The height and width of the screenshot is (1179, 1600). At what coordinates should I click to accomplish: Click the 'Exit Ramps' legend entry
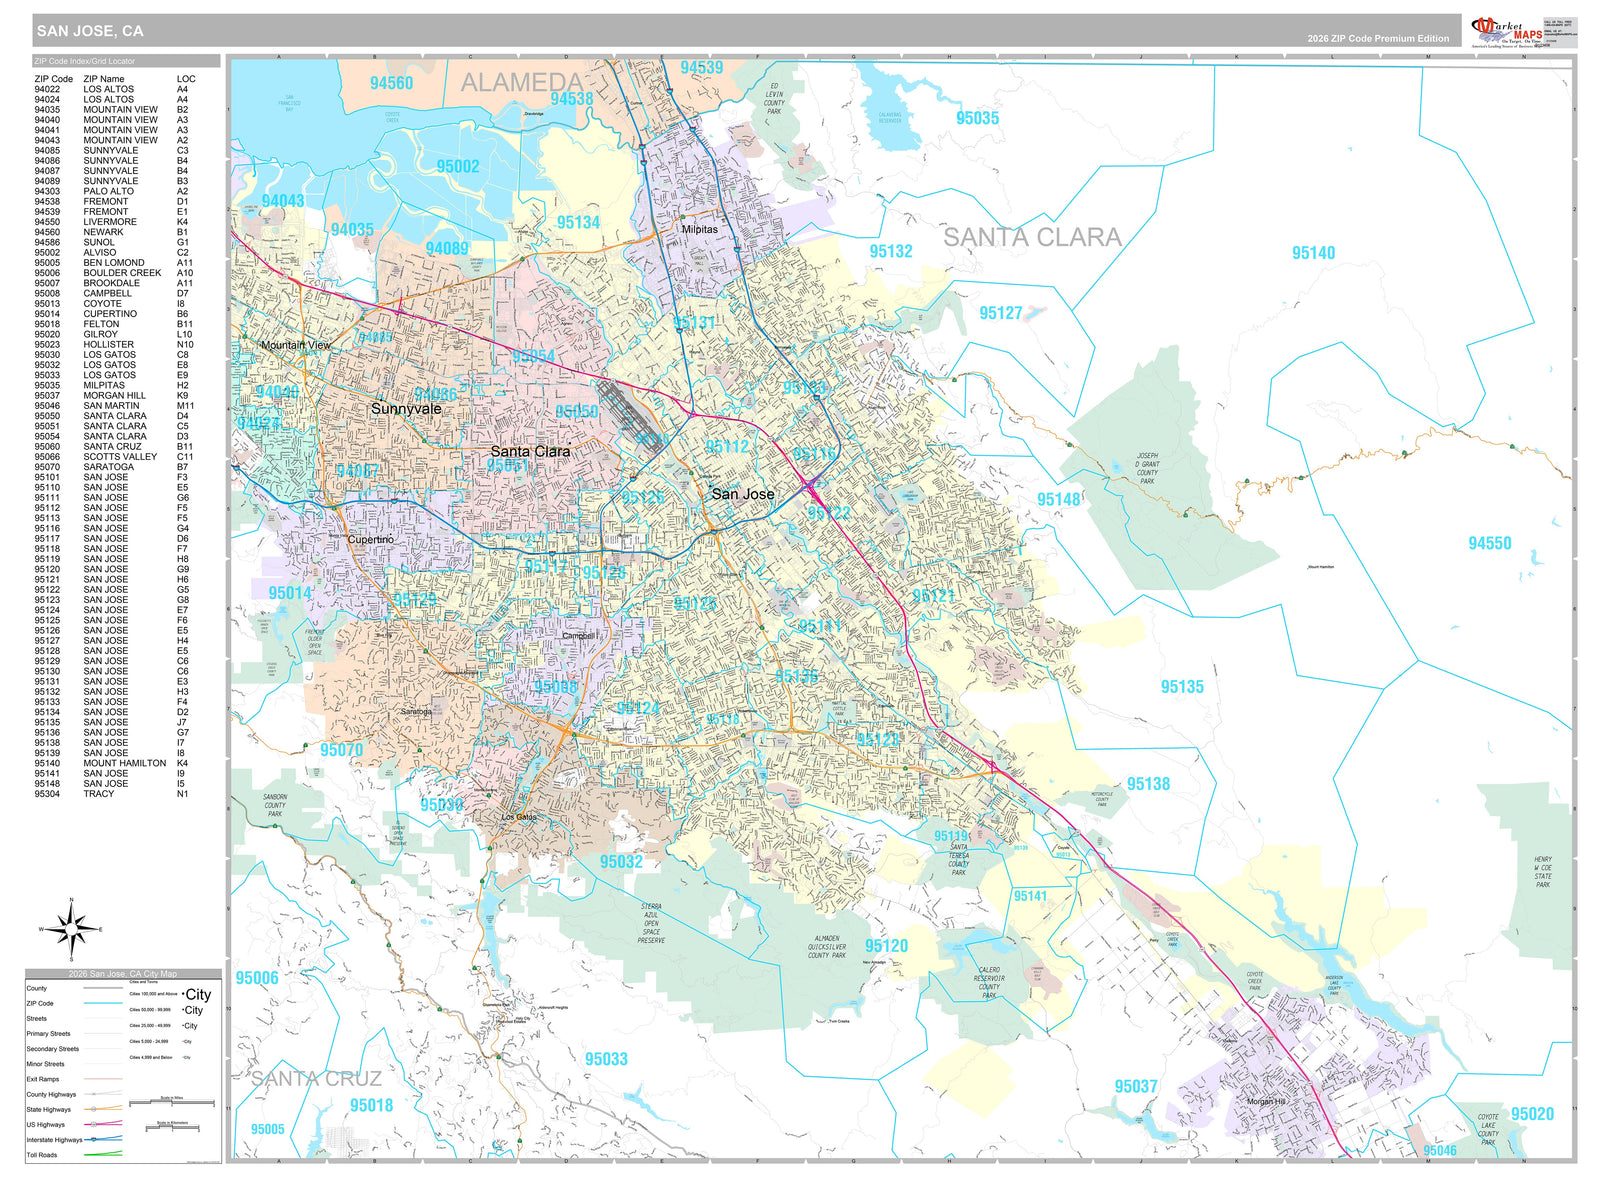(73, 1079)
